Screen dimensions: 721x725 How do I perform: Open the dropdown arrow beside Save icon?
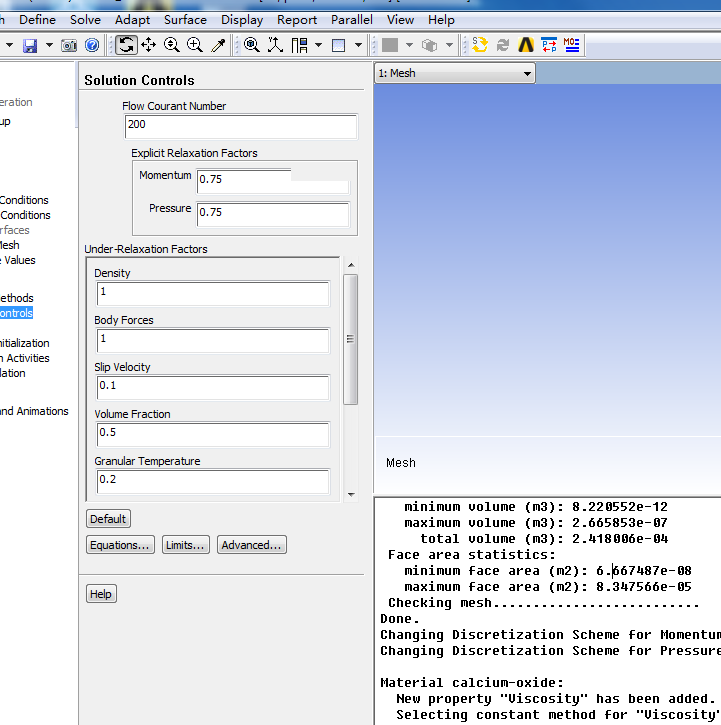(x=47, y=45)
